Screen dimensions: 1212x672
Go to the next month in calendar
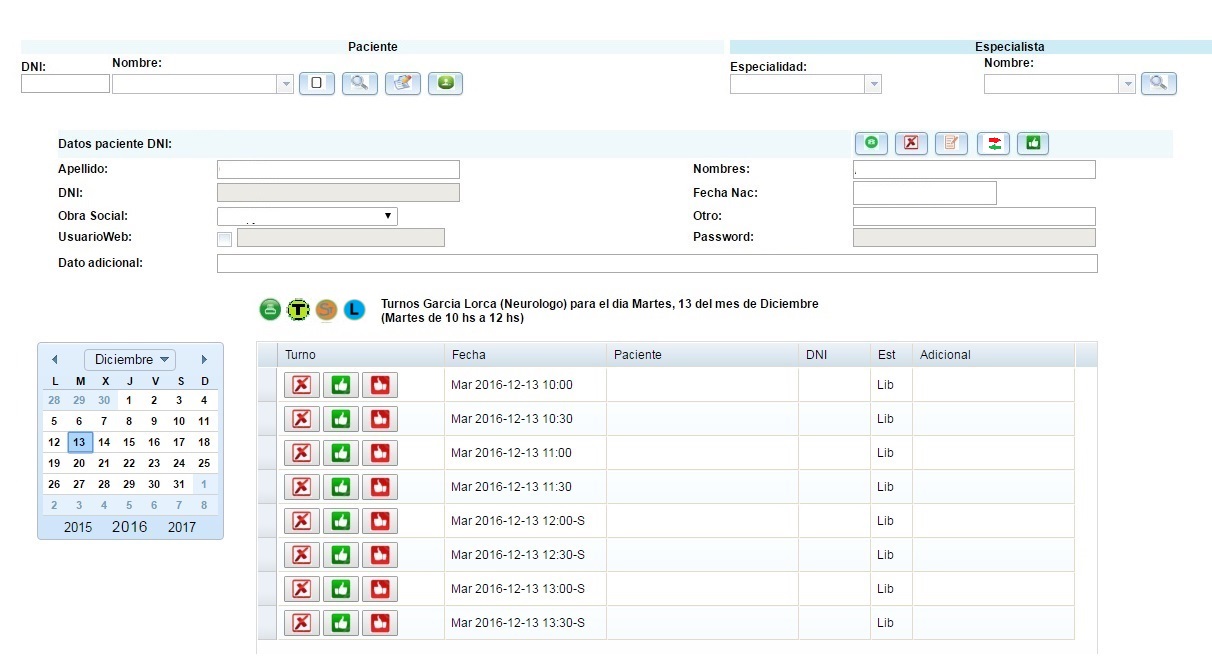click(x=204, y=359)
